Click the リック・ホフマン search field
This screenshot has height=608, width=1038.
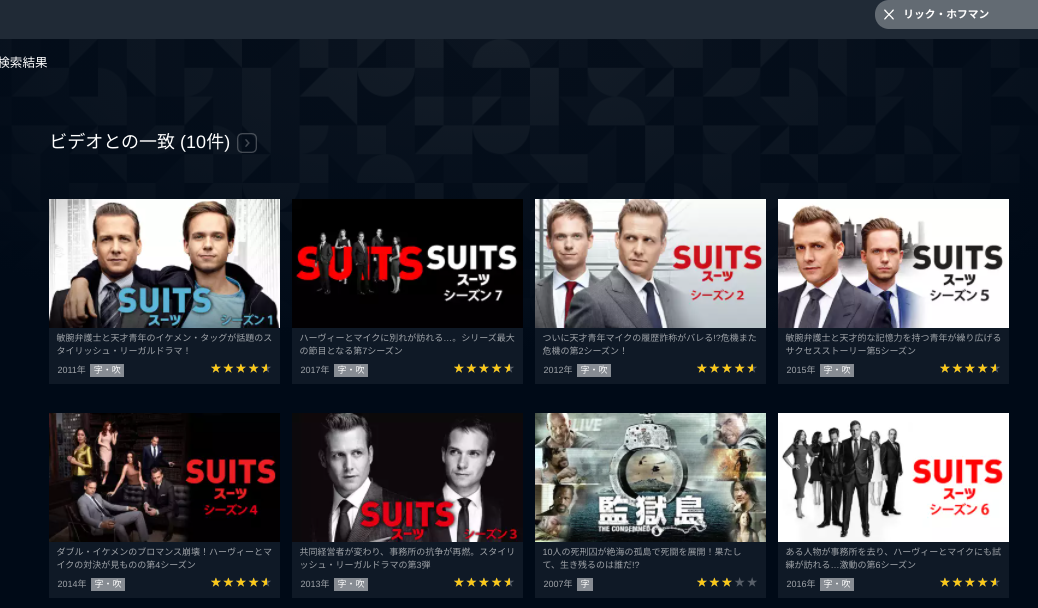click(957, 15)
